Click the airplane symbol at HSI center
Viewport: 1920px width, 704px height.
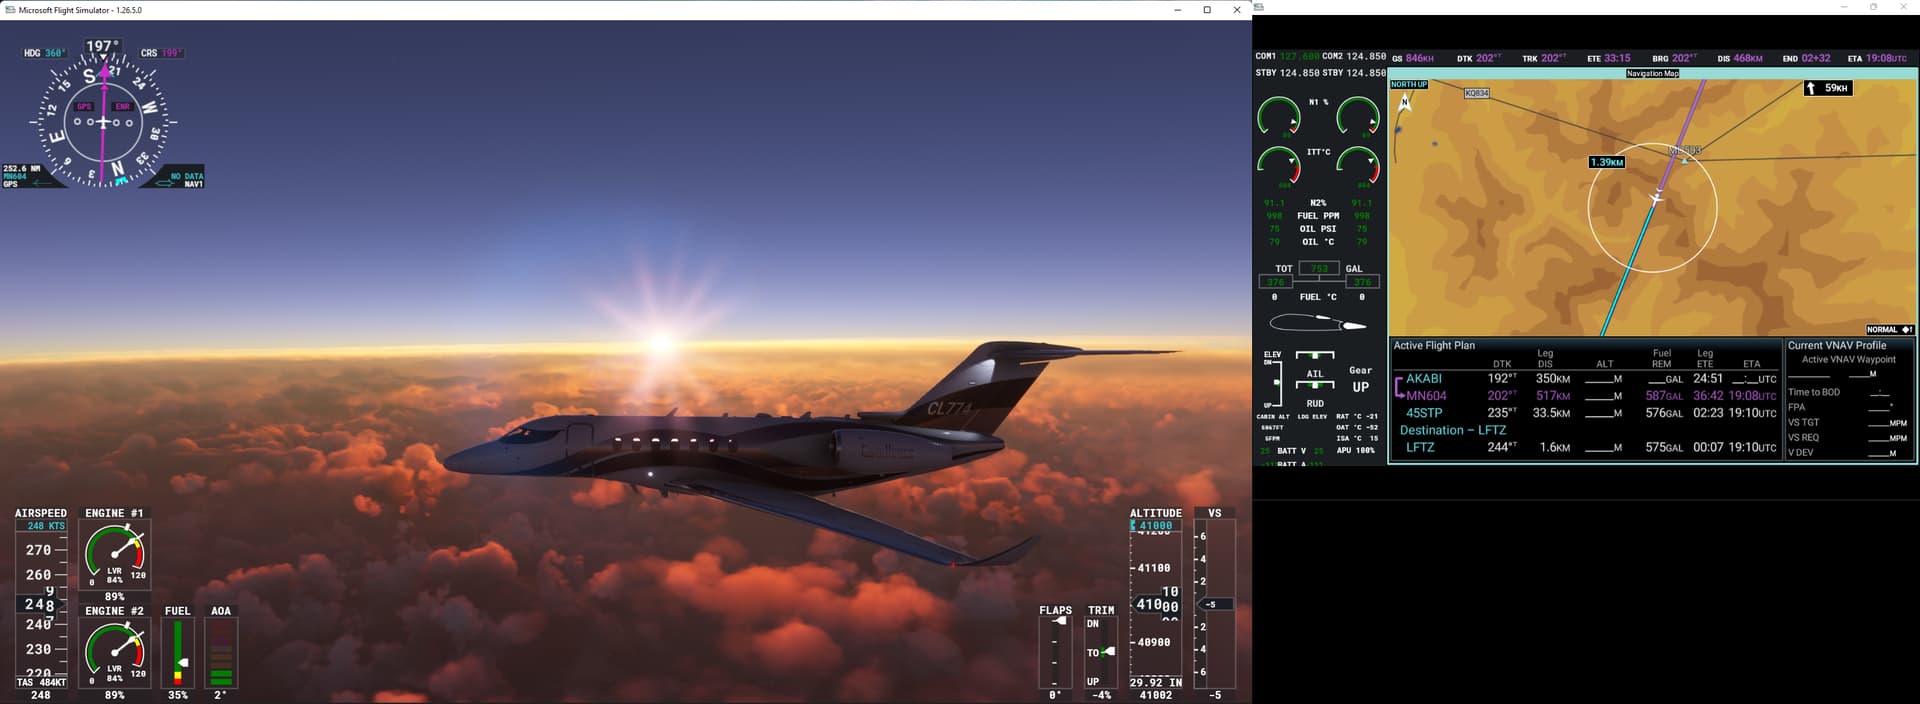[102, 122]
